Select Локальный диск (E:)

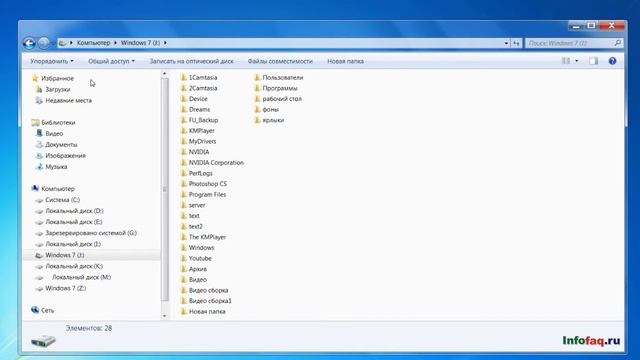74,222
